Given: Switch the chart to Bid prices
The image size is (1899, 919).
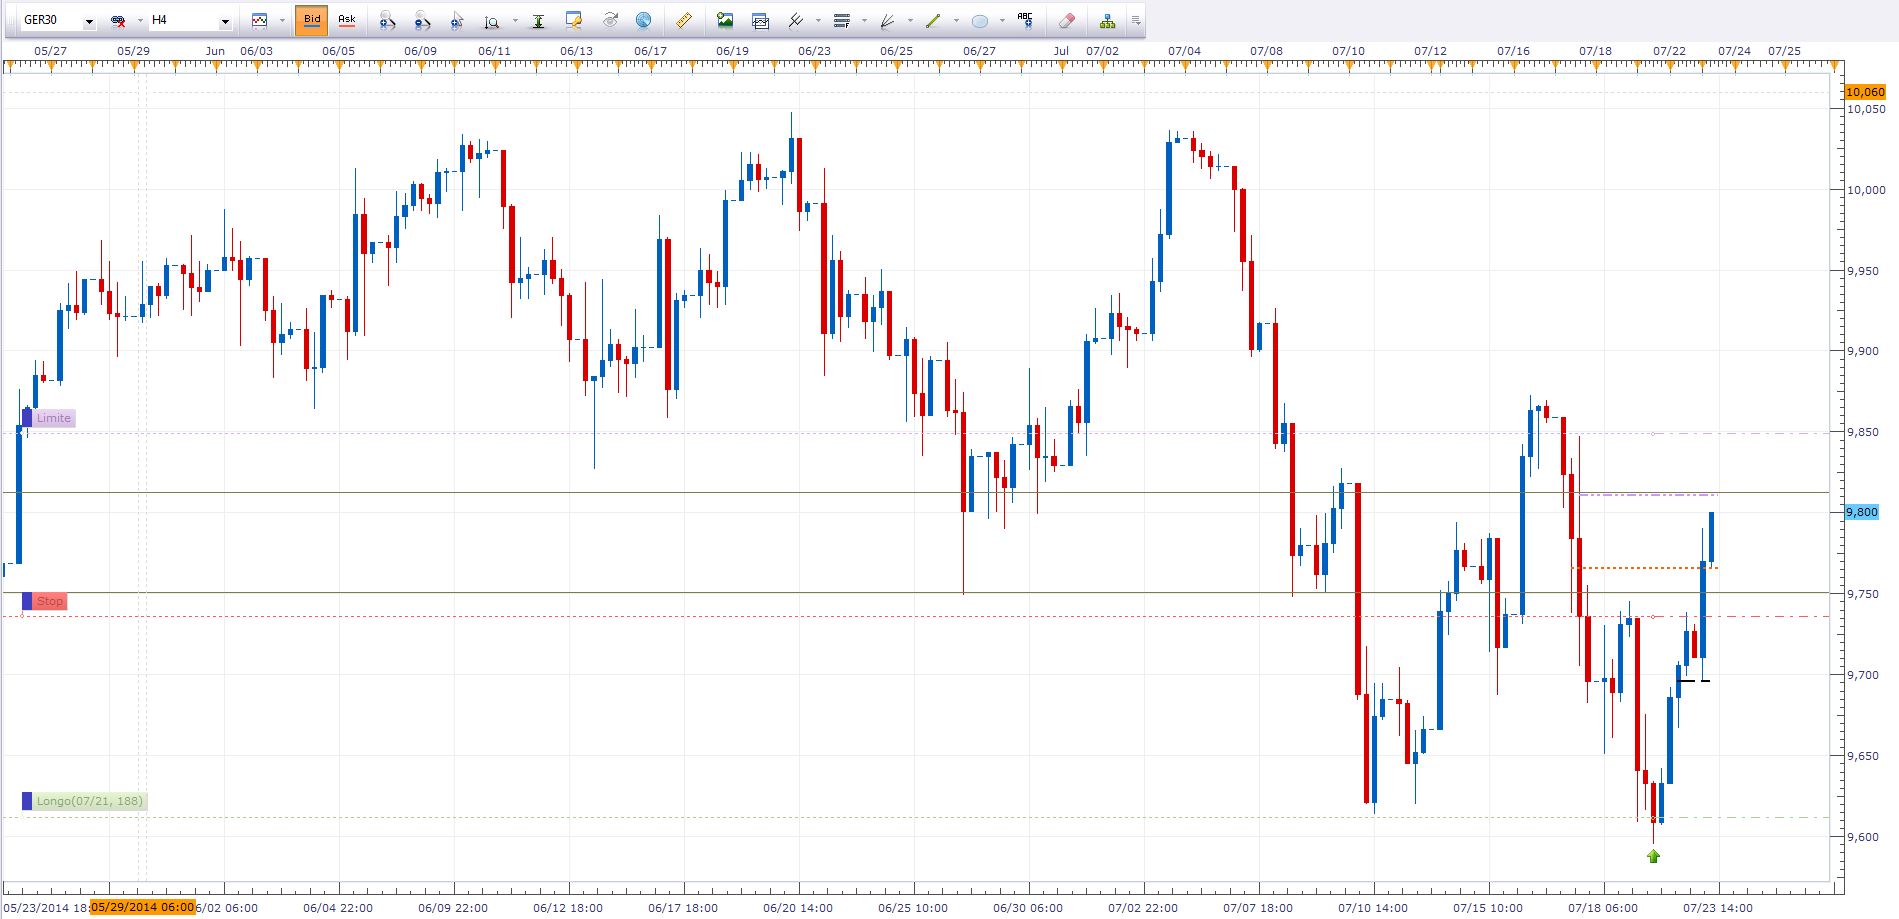Looking at the screenshot, I should point(312,20).
